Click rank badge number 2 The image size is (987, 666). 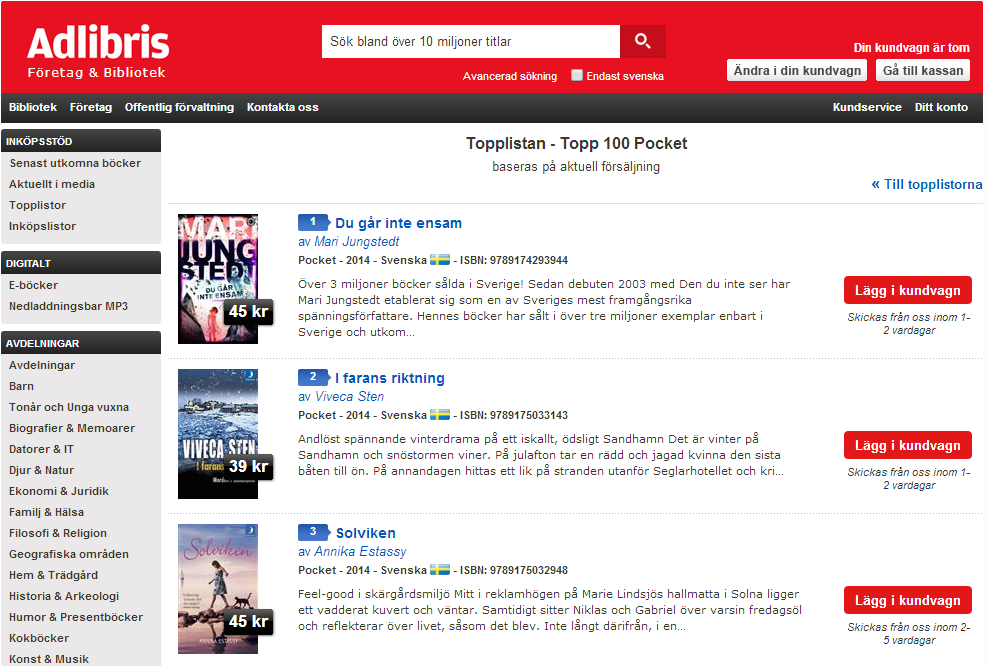click(314, 376)
